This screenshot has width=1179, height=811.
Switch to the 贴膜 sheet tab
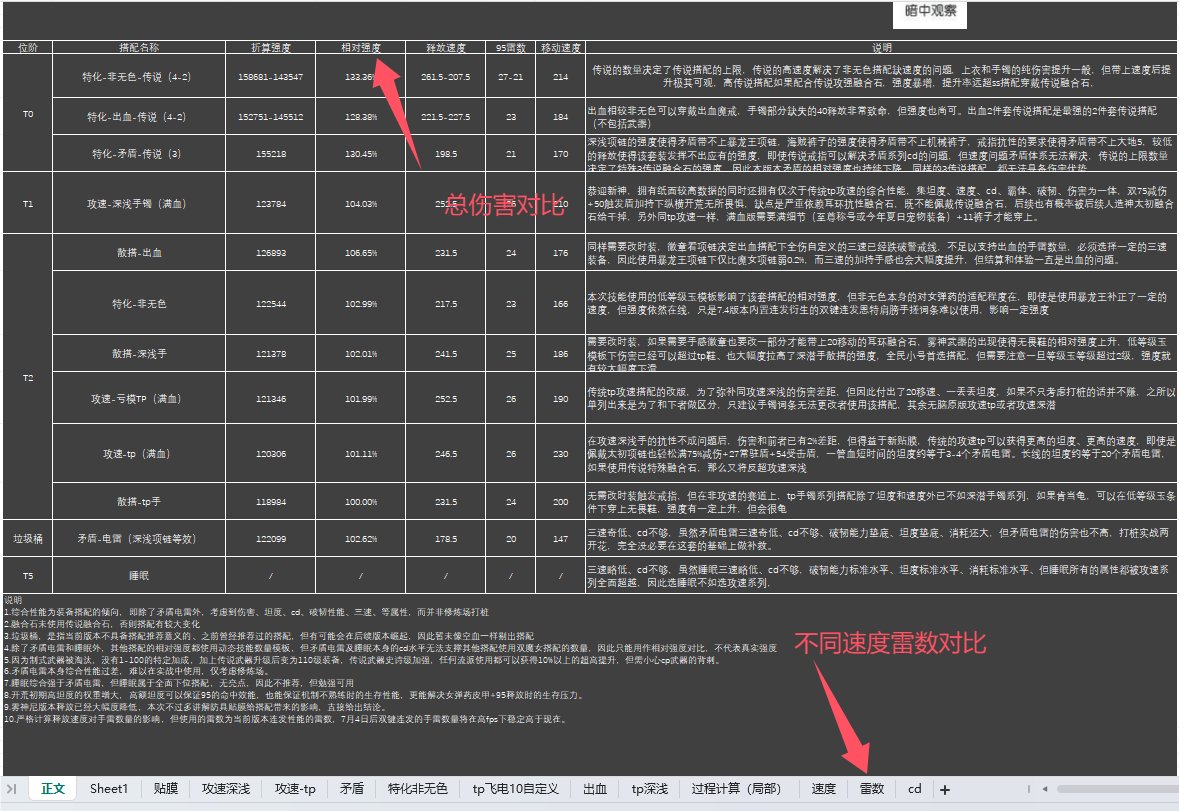(x=165, y=788)
